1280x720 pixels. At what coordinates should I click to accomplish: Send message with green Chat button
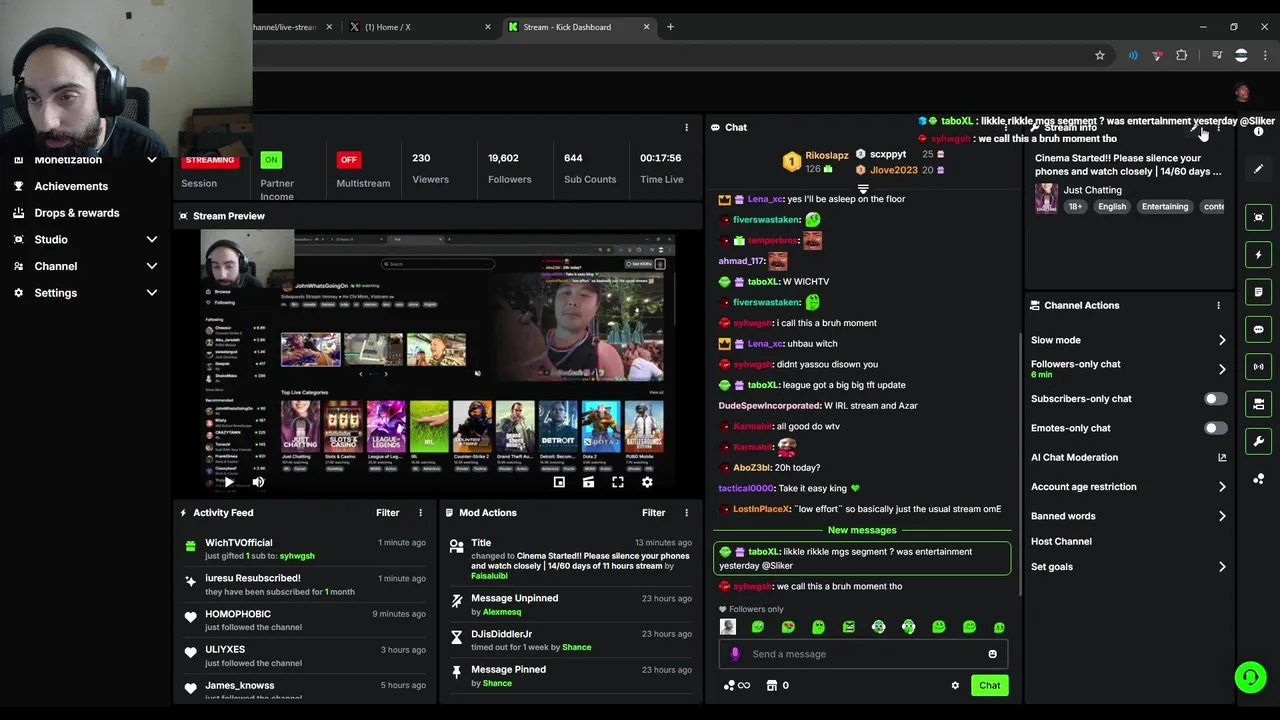pos(989,686)
